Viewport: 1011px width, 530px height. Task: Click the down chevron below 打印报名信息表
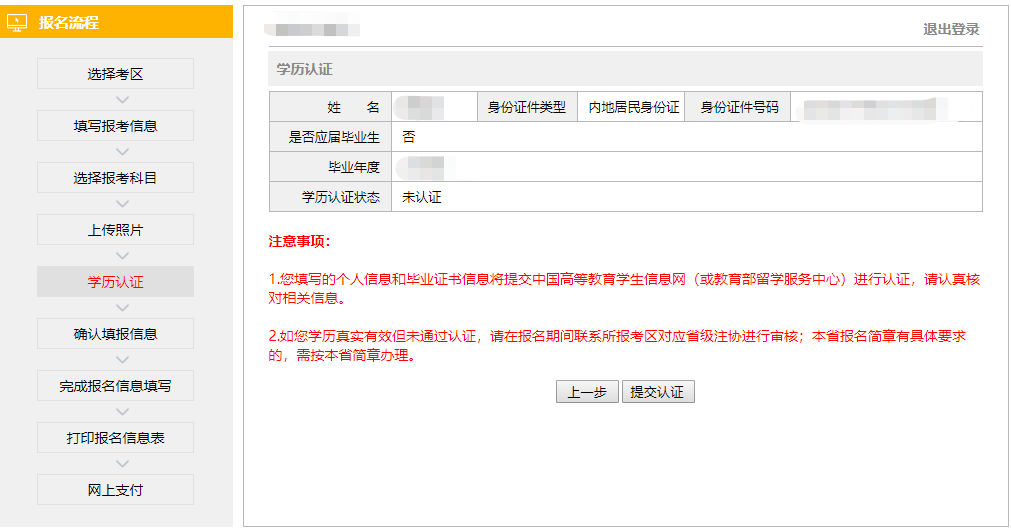click(x=123, y=464)
